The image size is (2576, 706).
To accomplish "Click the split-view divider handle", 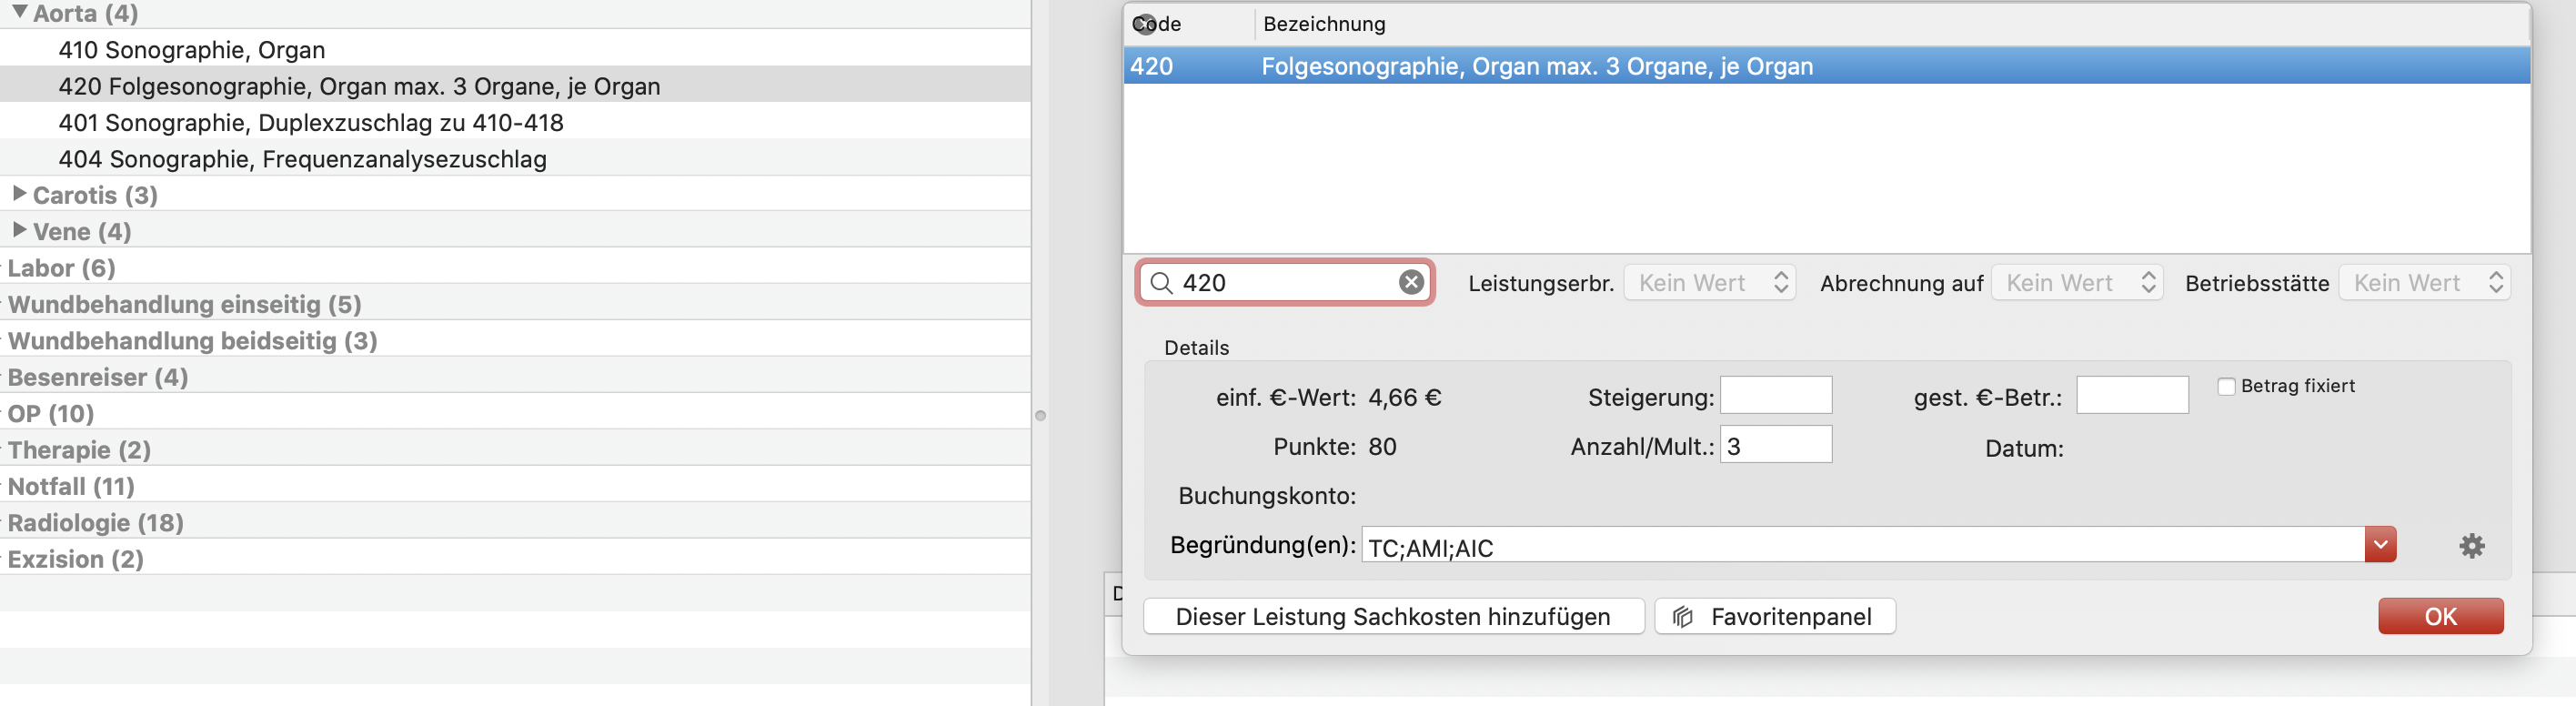I will 1040,416.
